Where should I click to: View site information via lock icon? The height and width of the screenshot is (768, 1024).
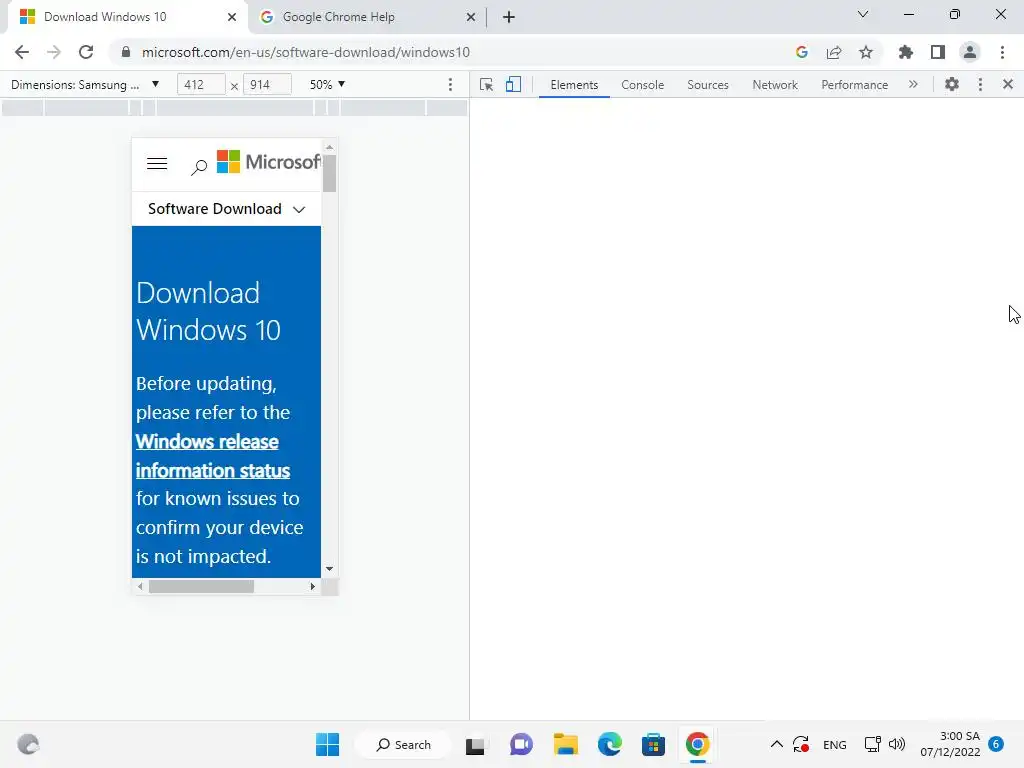tap(126, 52)
